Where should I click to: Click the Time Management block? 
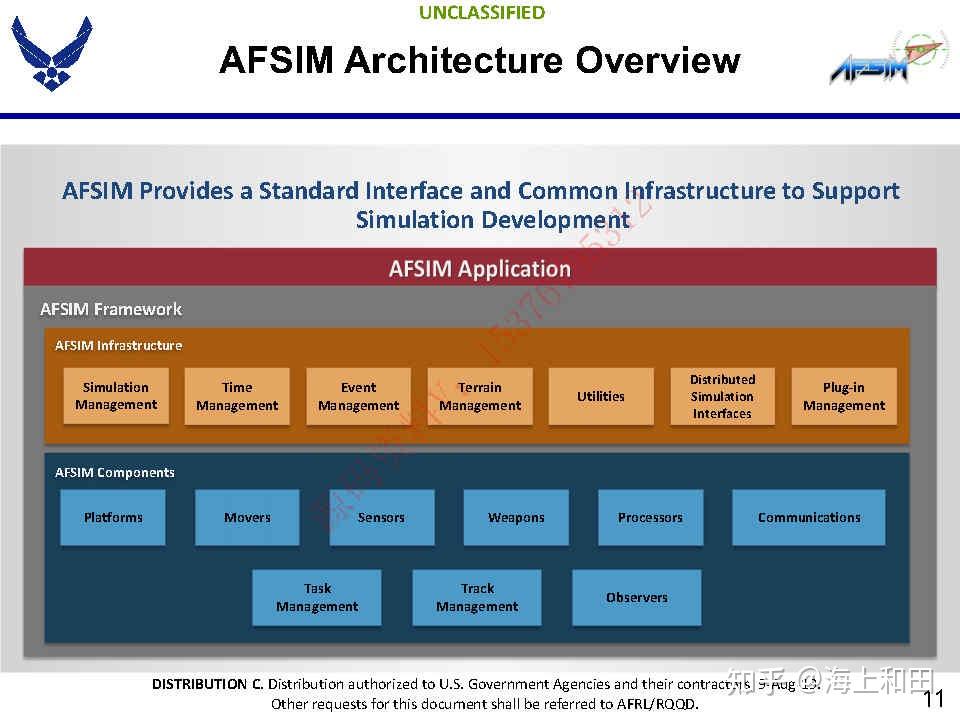237,396
